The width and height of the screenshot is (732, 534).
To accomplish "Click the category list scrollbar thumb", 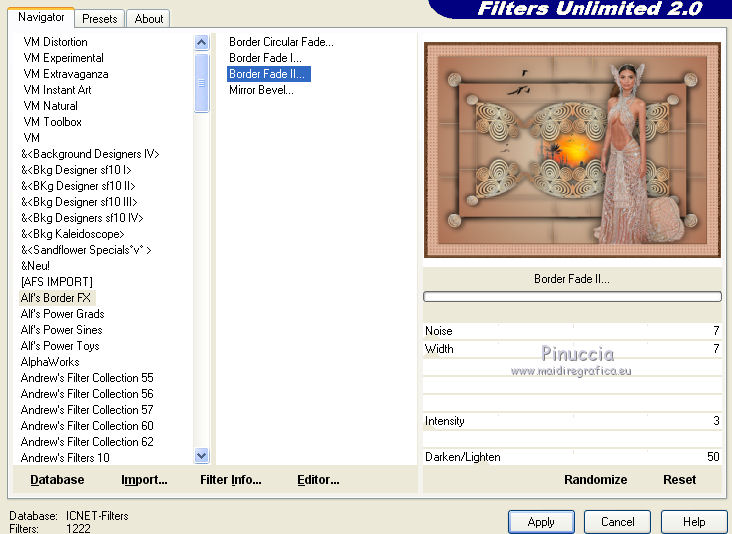I will point(202,83).
